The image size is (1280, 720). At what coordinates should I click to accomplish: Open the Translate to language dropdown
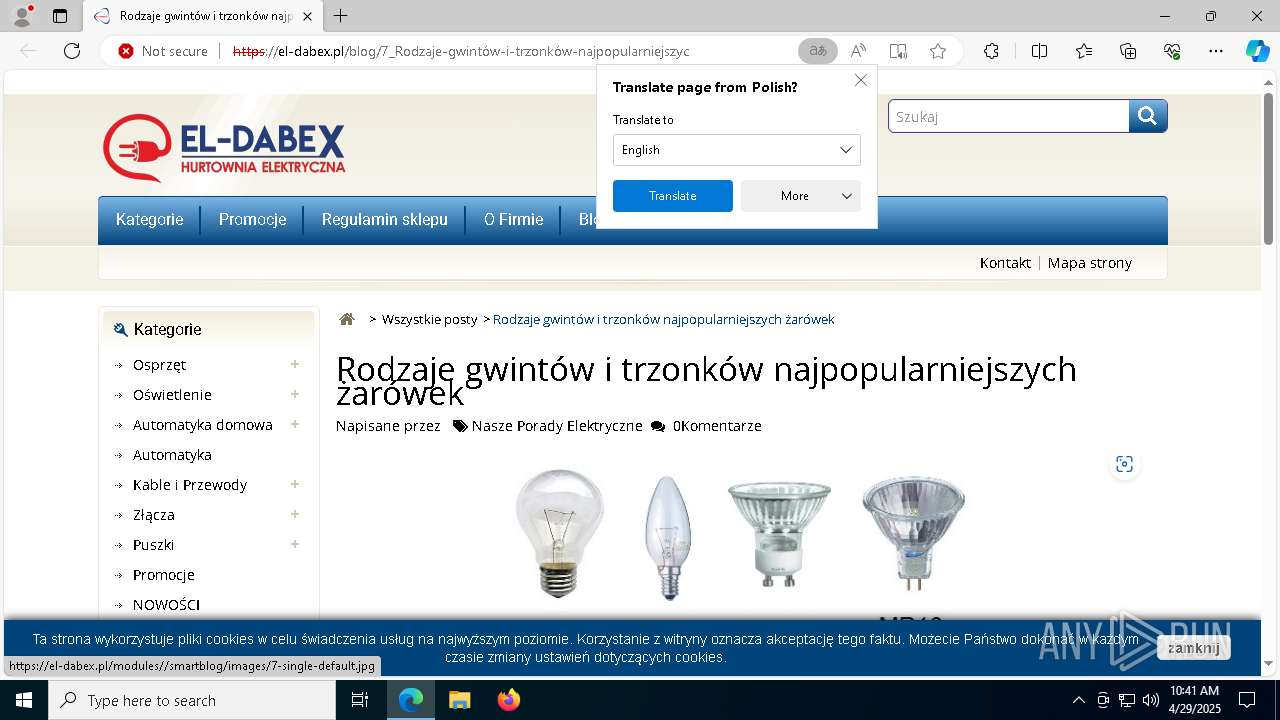[736, 150]
